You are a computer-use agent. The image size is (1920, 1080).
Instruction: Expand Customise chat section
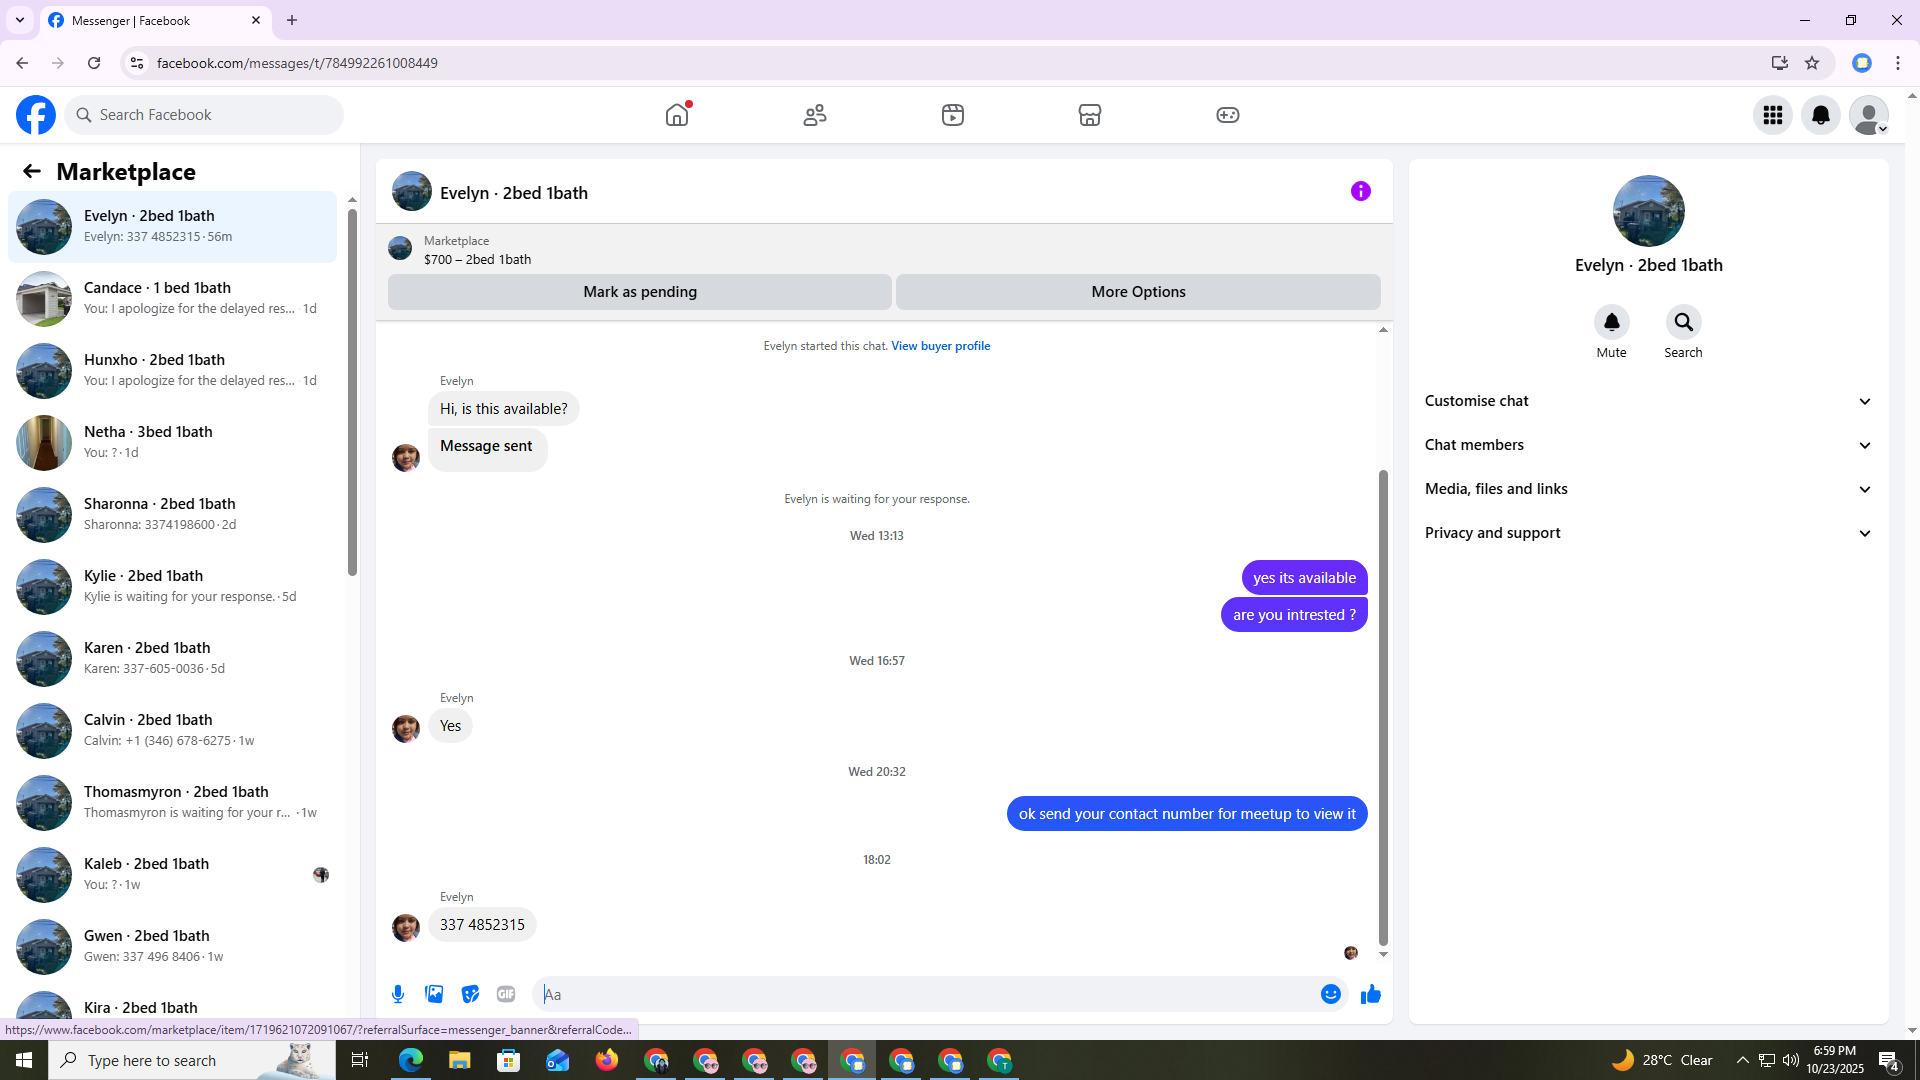pos(1648,401)
